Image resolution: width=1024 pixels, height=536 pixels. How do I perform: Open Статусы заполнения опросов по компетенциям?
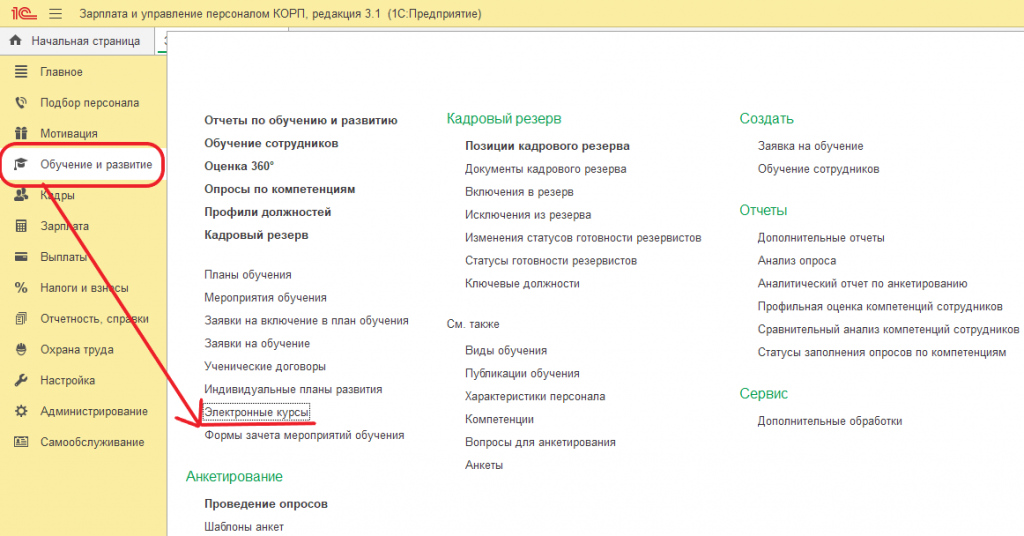pyautogui.click(x=882, y=352)
